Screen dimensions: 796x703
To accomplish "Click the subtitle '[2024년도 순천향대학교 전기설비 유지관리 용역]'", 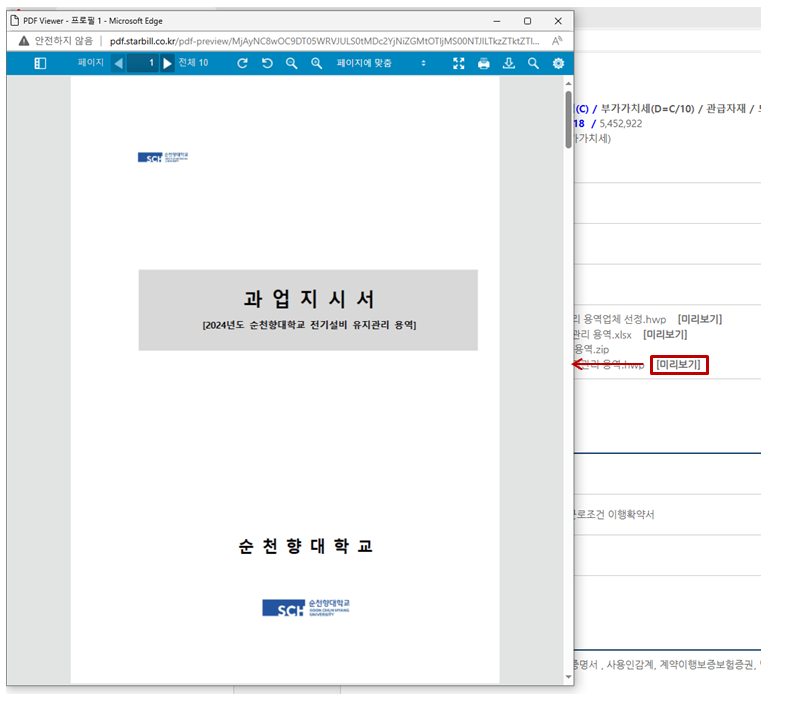I will pos(309,325).
